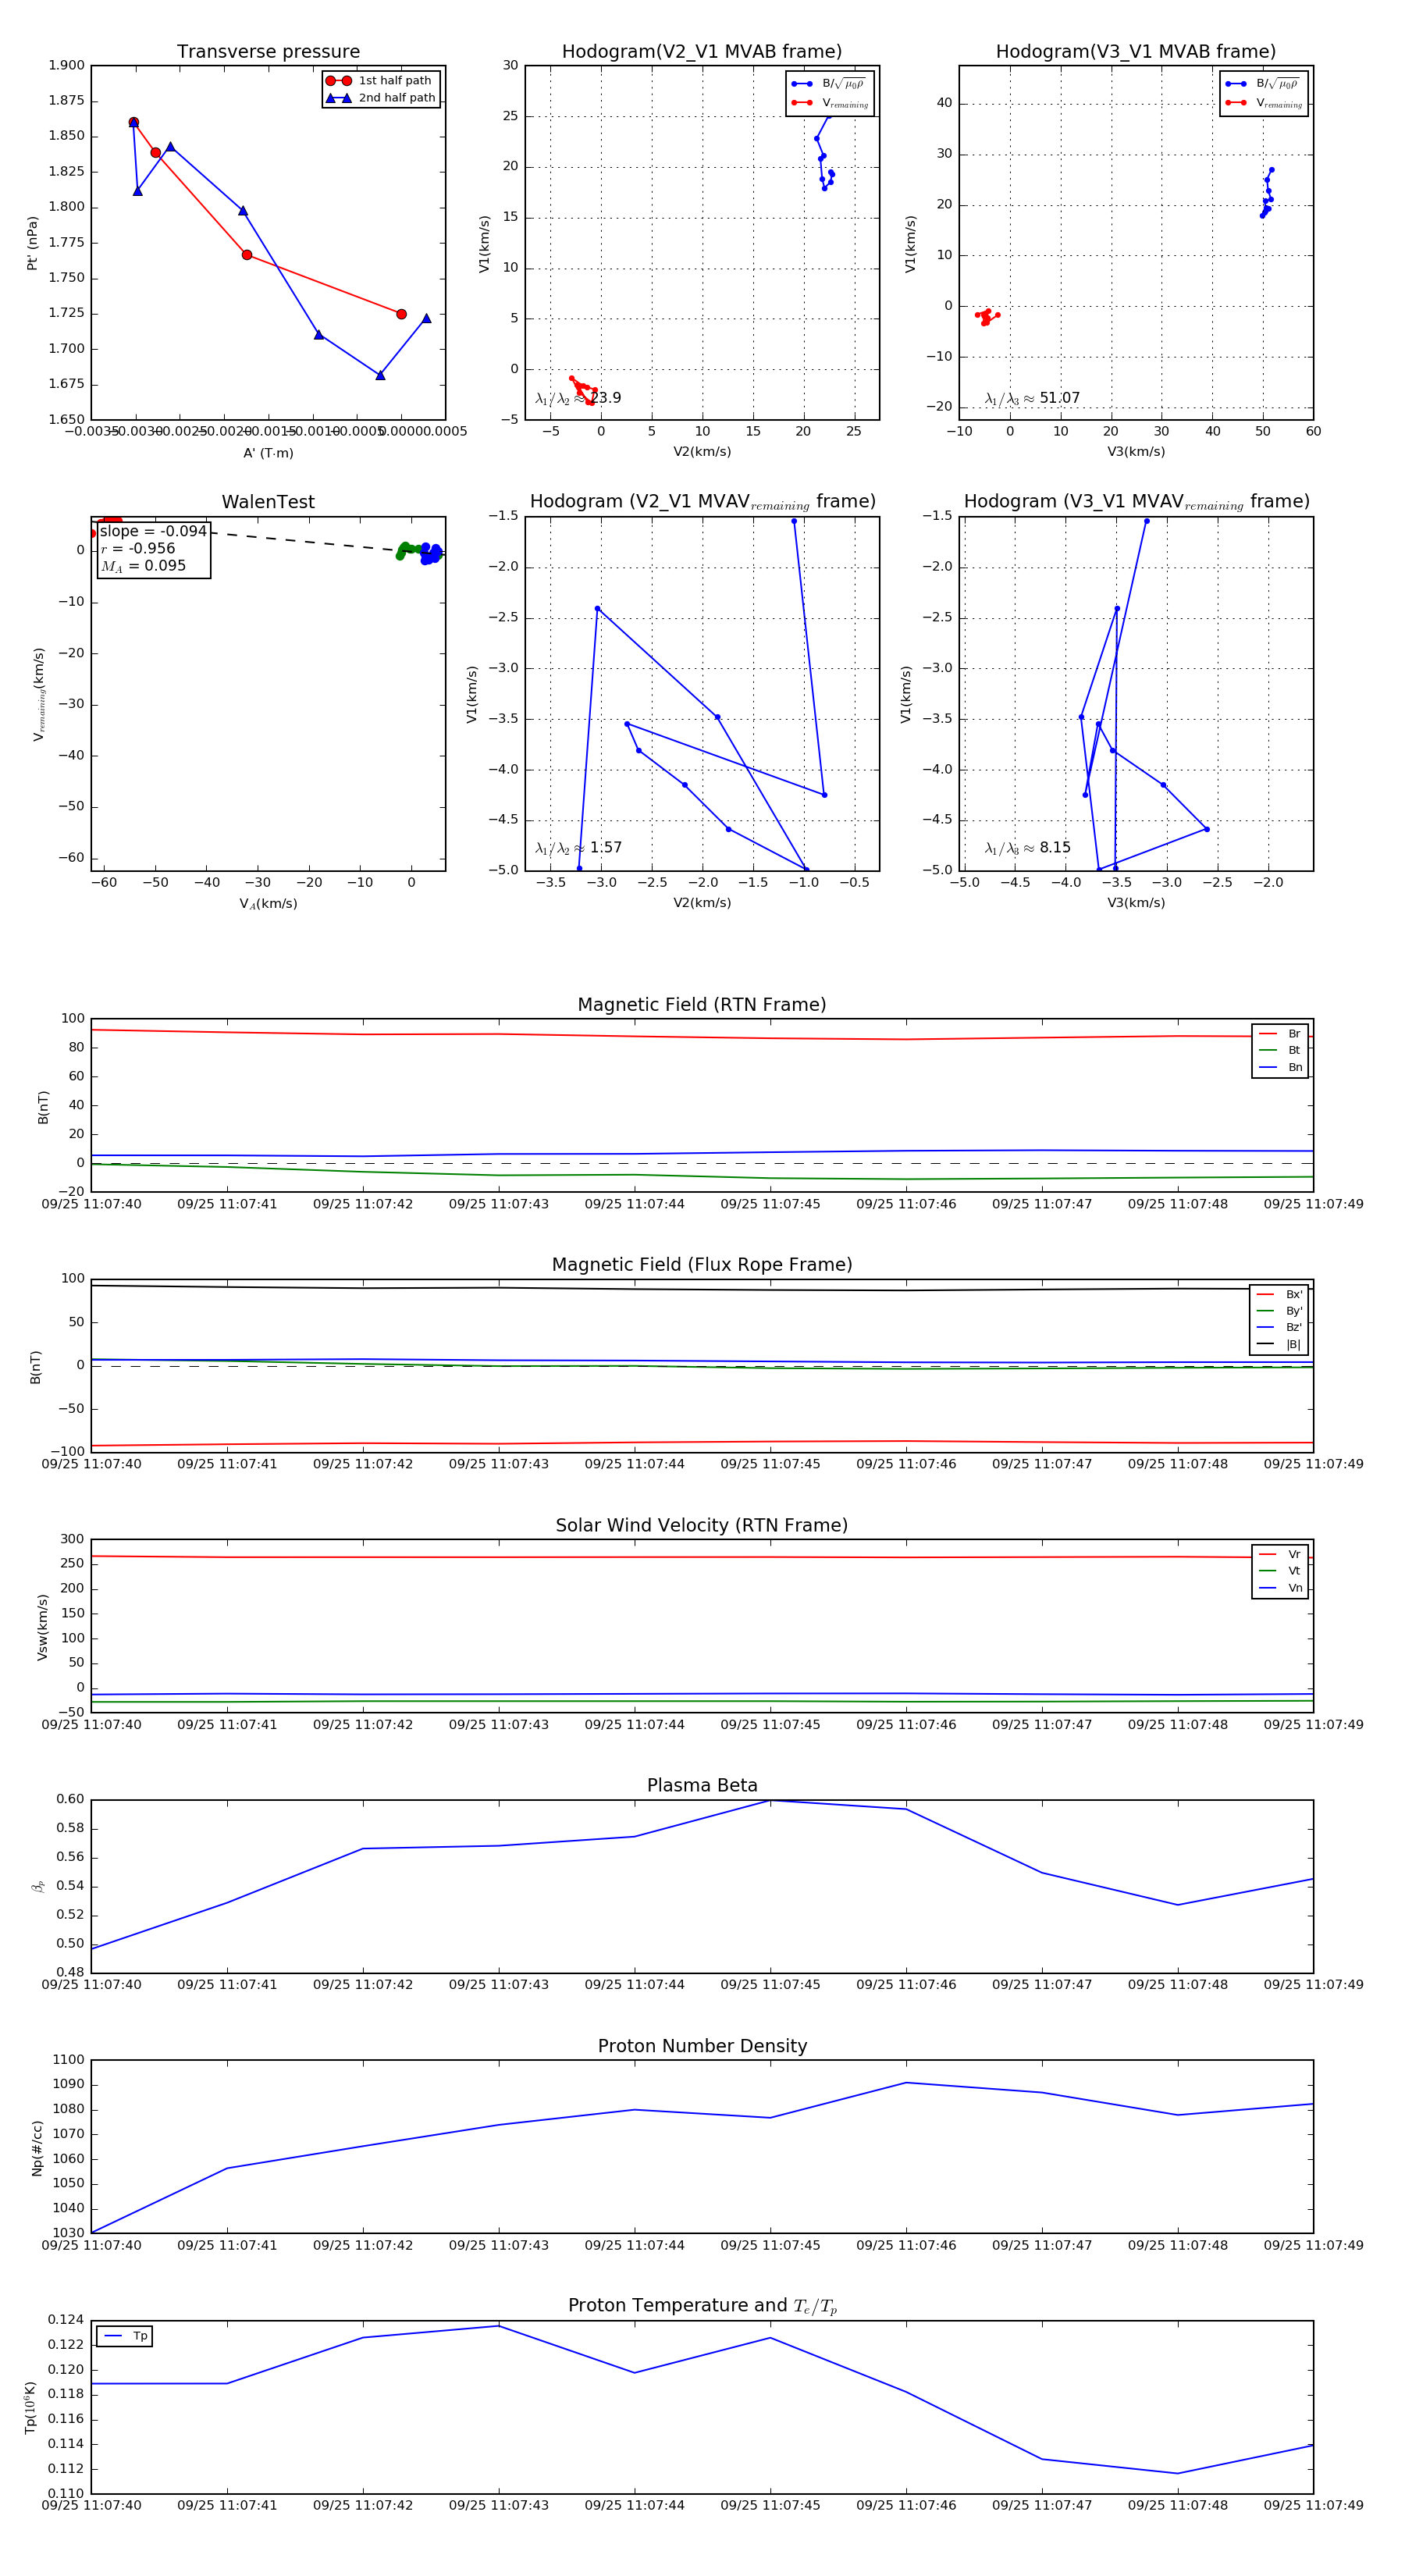This screenshot has height=2576, width=1405.
Task: Click the Vr legend entry in velocity plot
Action: pyautogui.click(x=1280, y=1554)
